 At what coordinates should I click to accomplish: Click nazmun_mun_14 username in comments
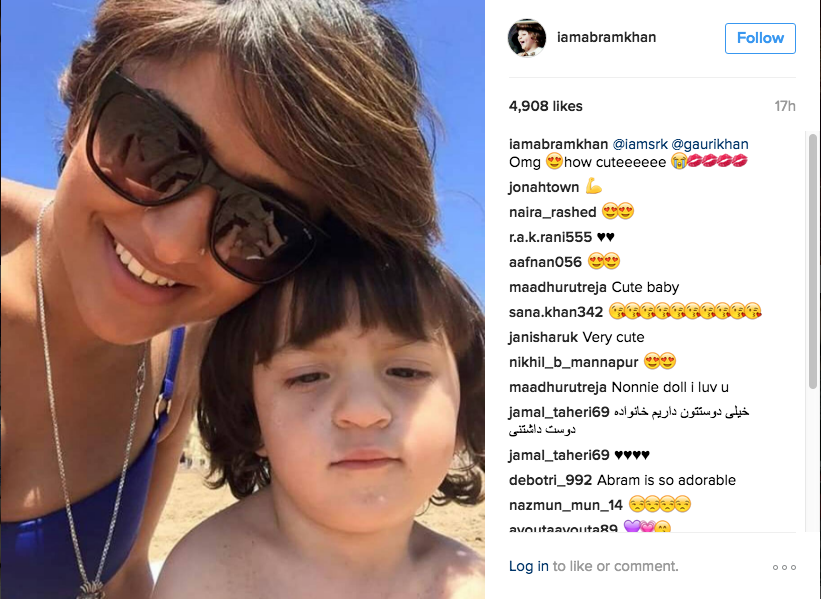(565, 505)
